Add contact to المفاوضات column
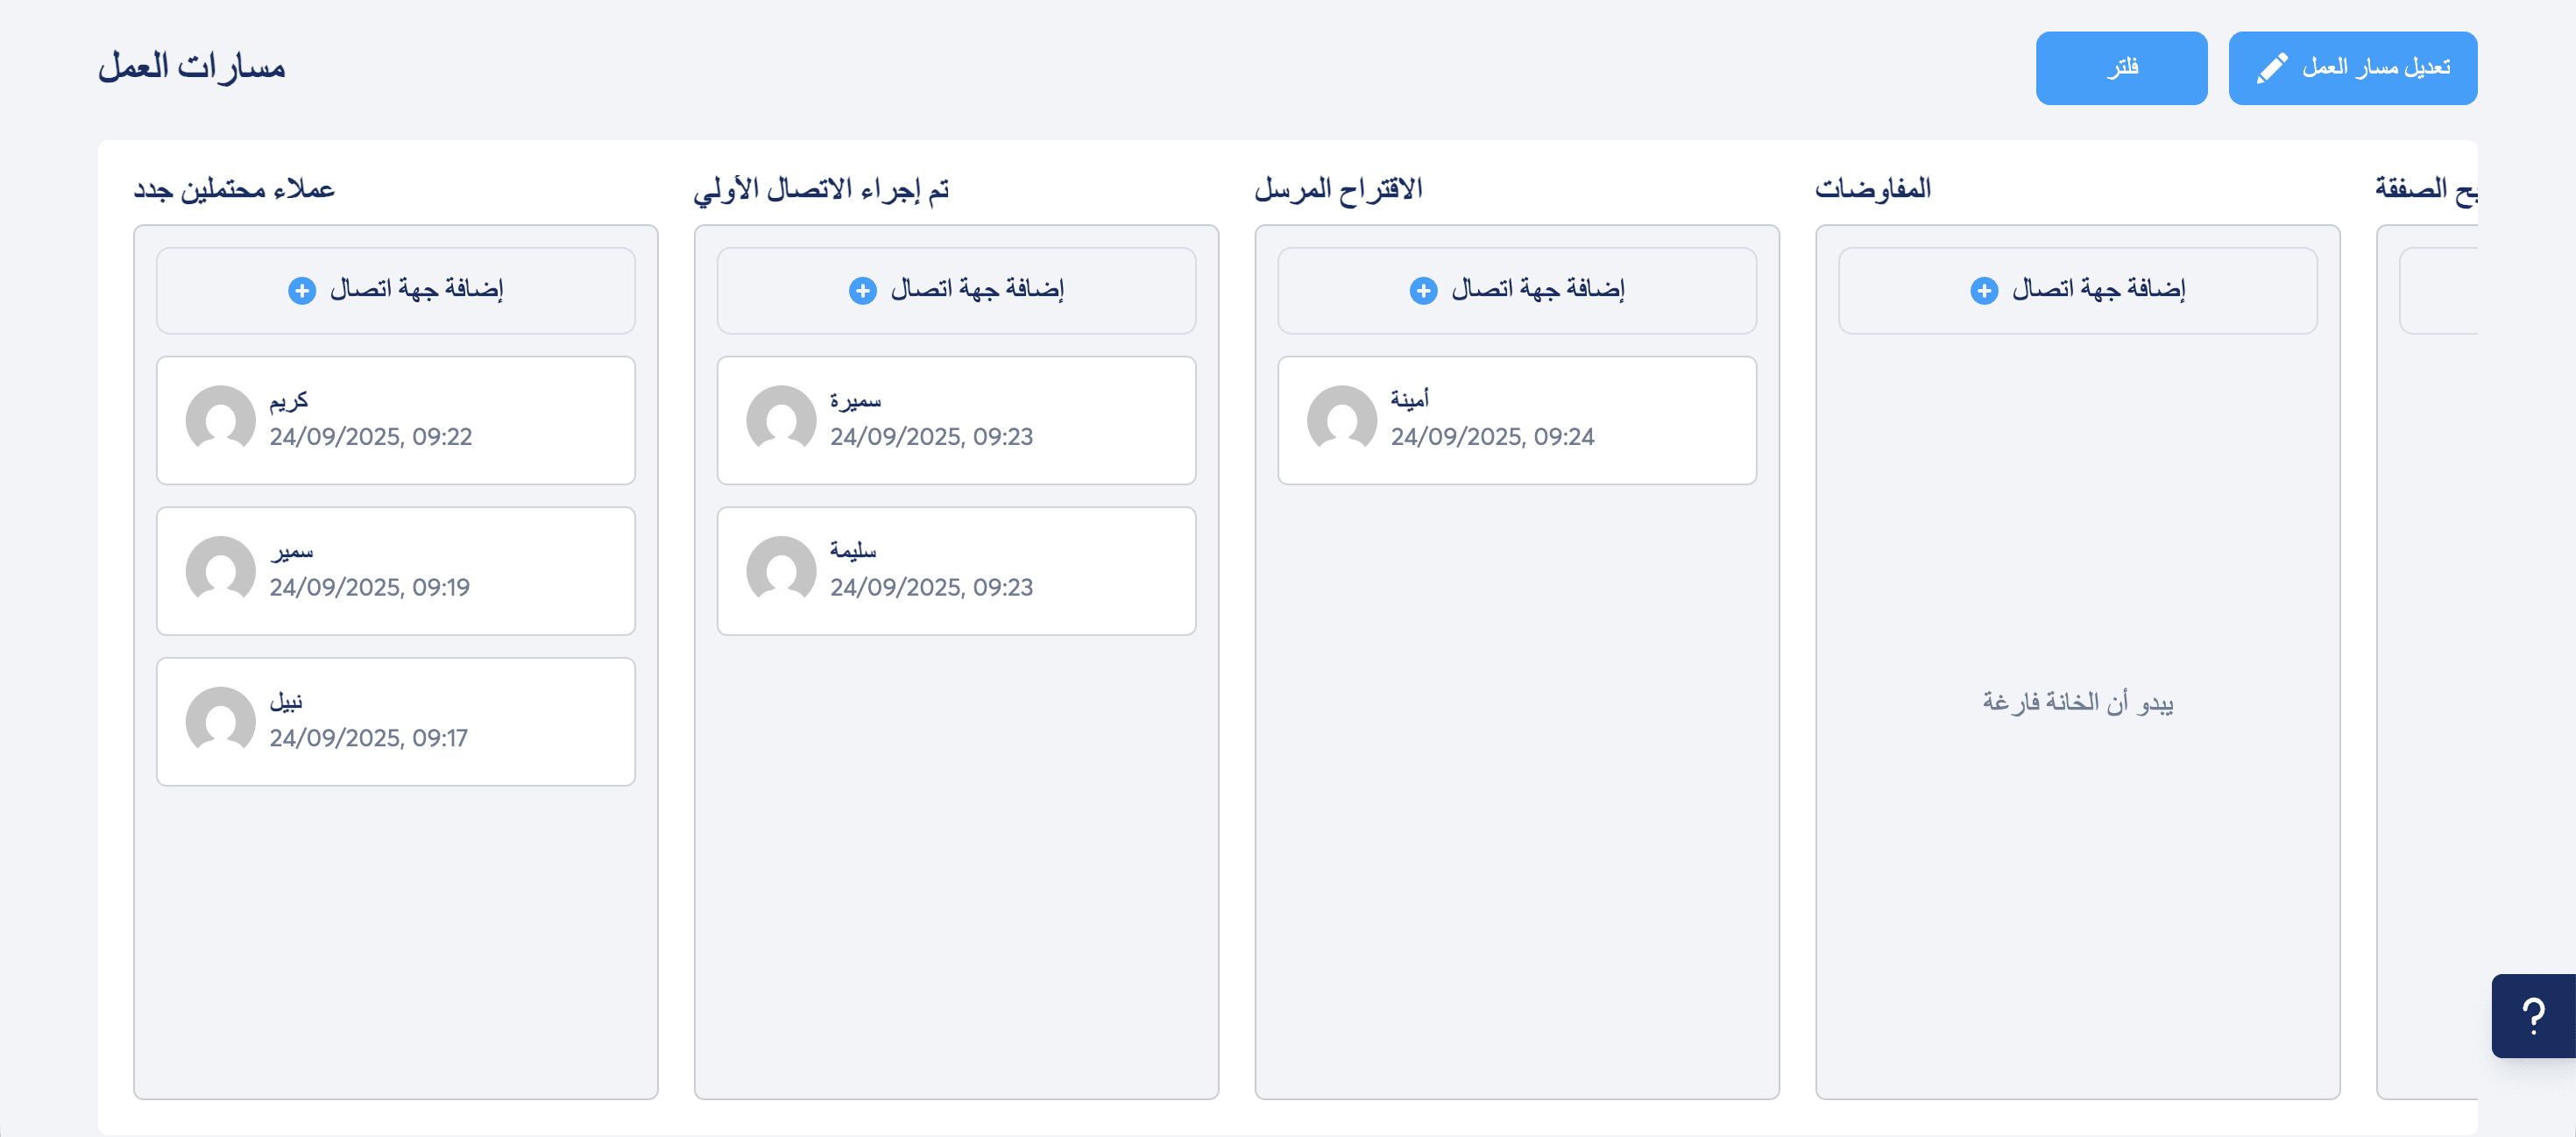 point(2077,291)
